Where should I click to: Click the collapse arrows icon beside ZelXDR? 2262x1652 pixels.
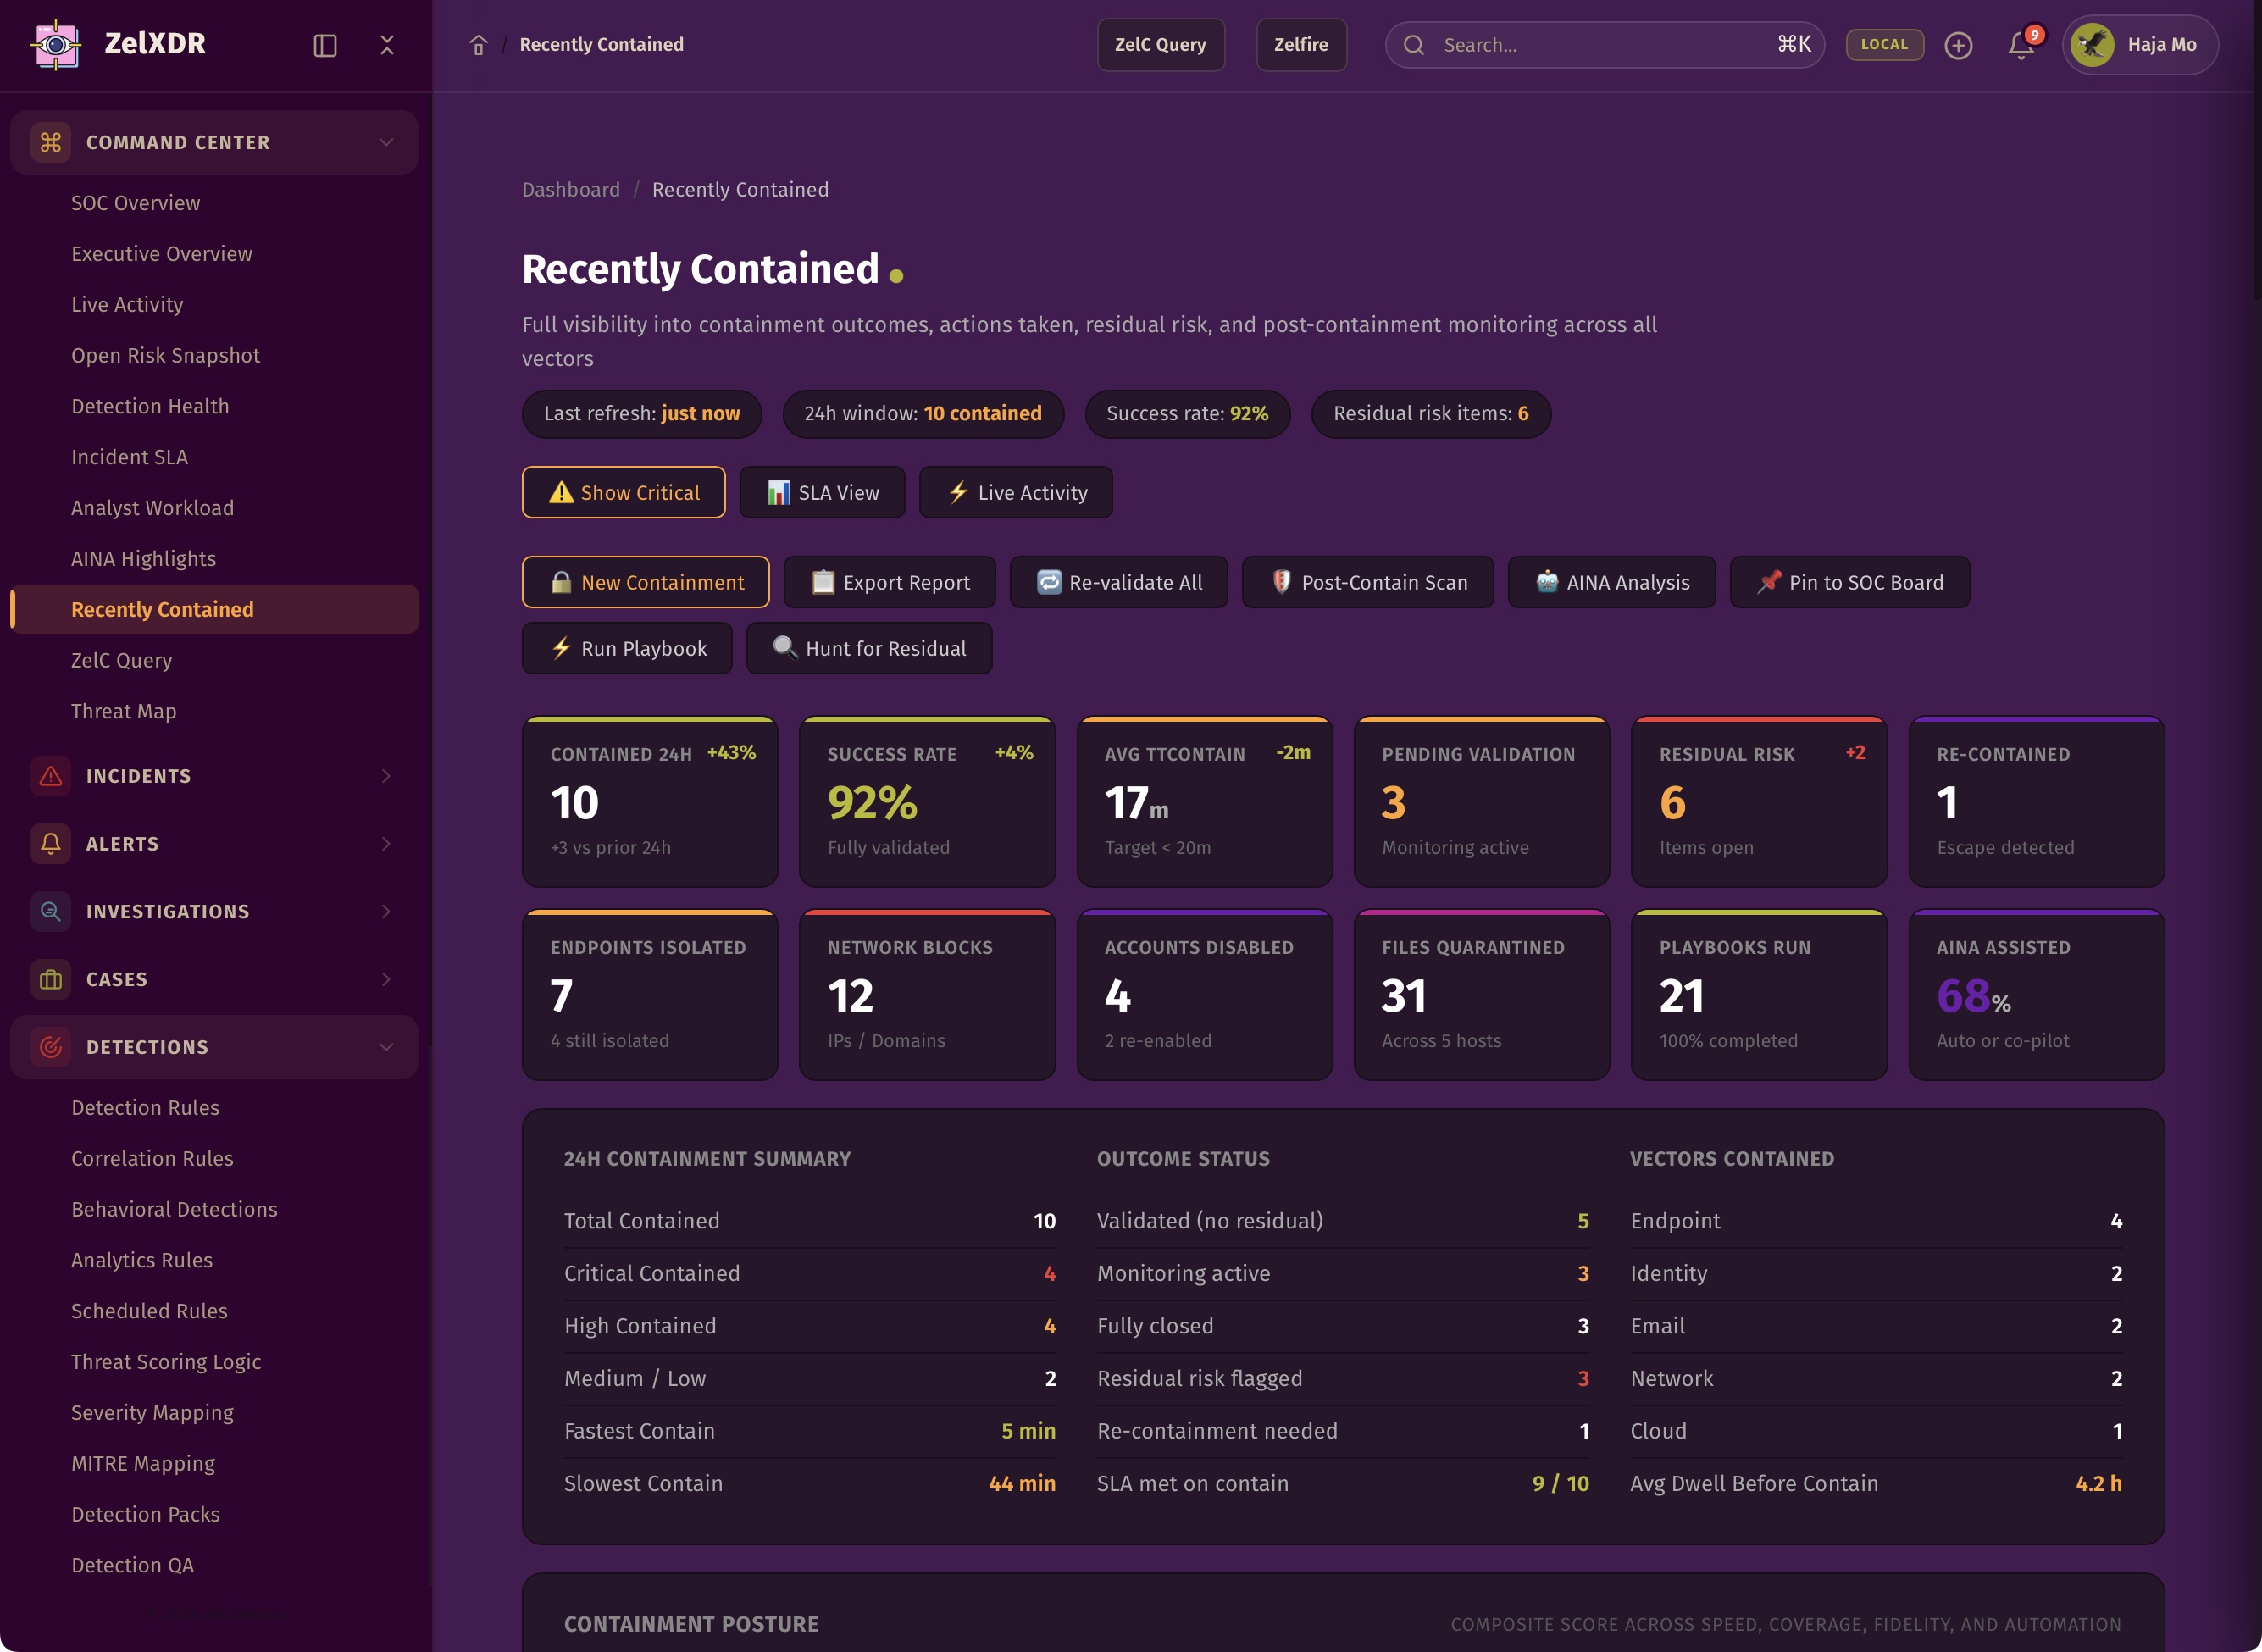coord(387,45)
